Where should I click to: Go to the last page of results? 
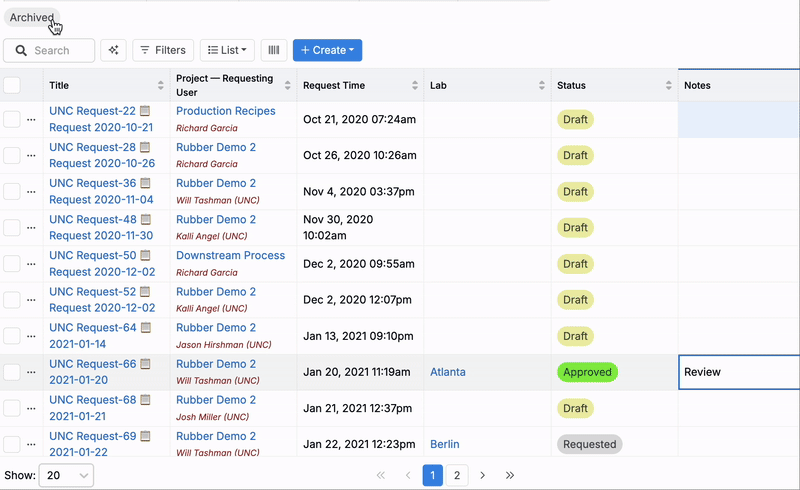510,476
